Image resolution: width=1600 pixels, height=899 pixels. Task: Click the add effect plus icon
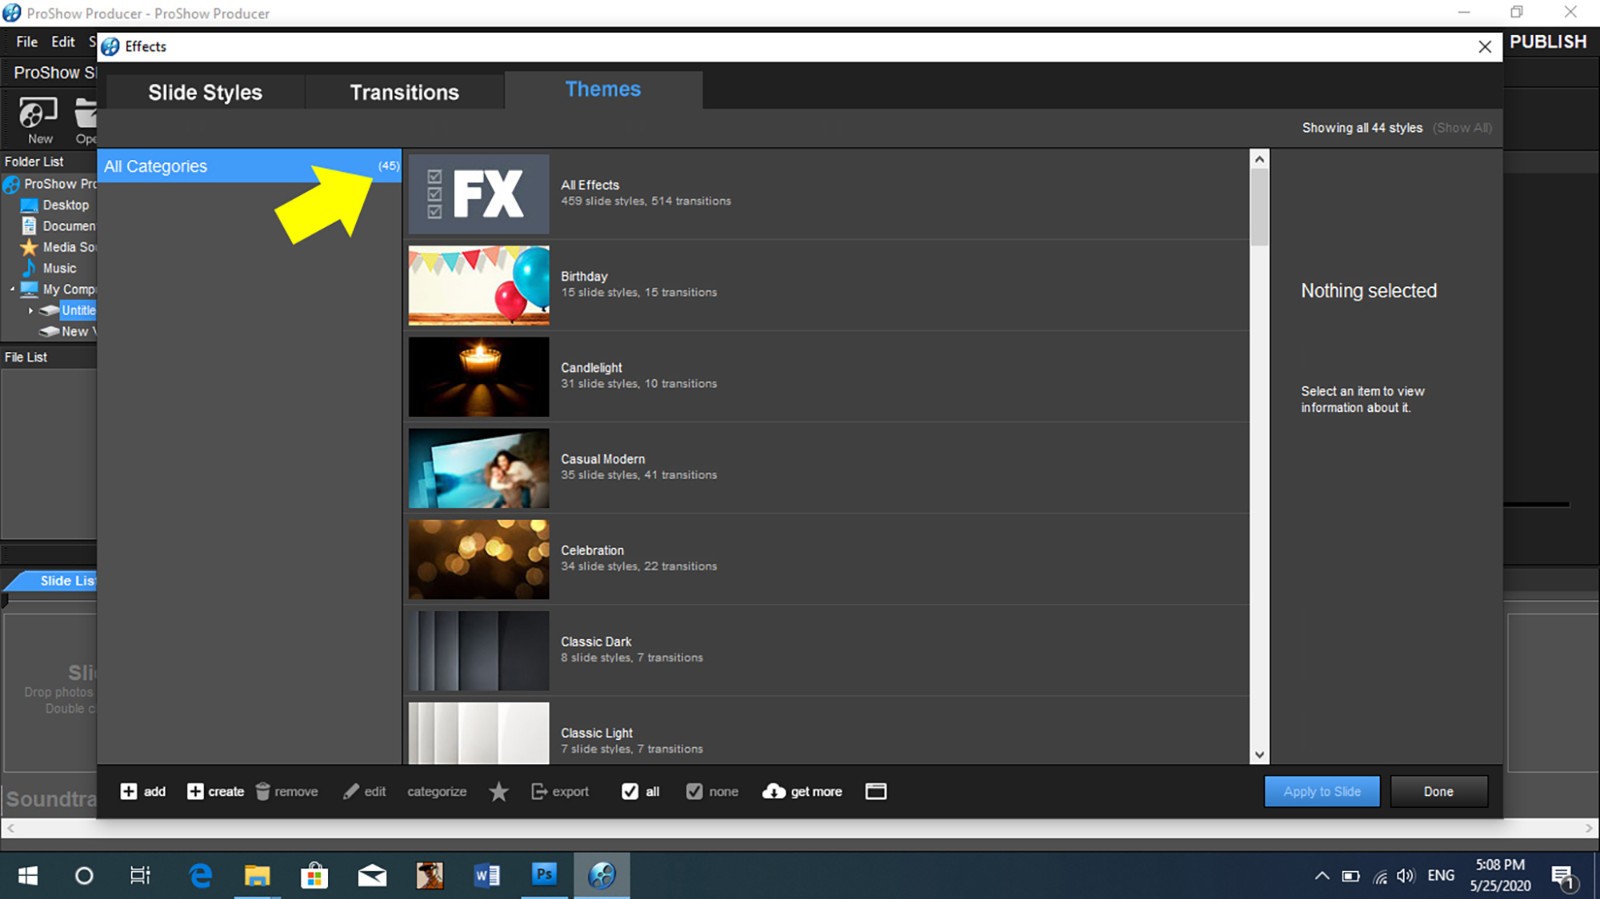[x=128, y=791]
